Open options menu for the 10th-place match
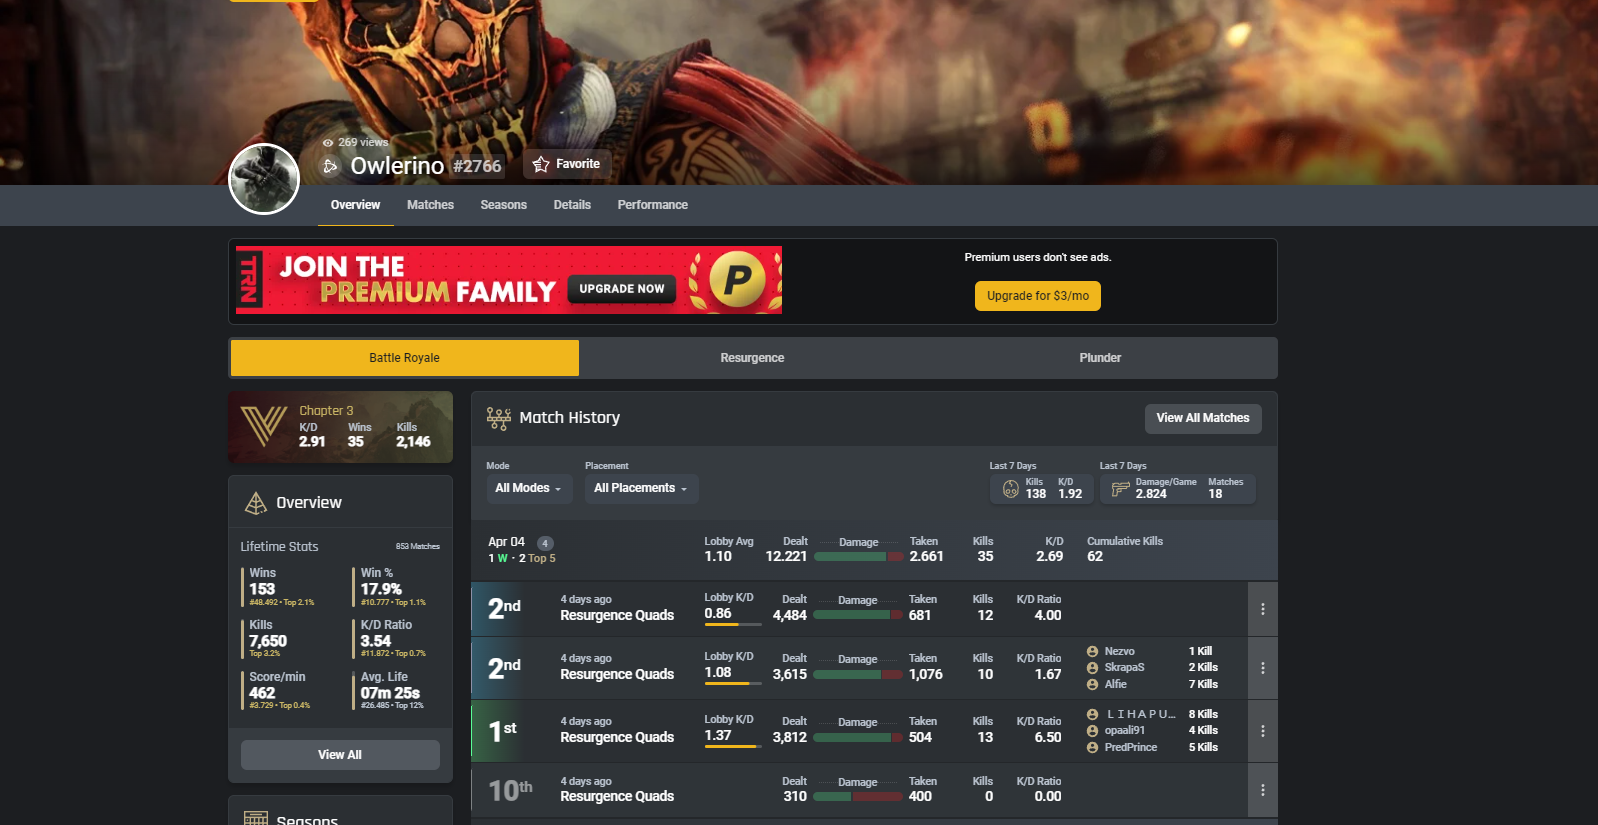Viewport: 1598px width, 825px height. click(x=1263, y=790)
